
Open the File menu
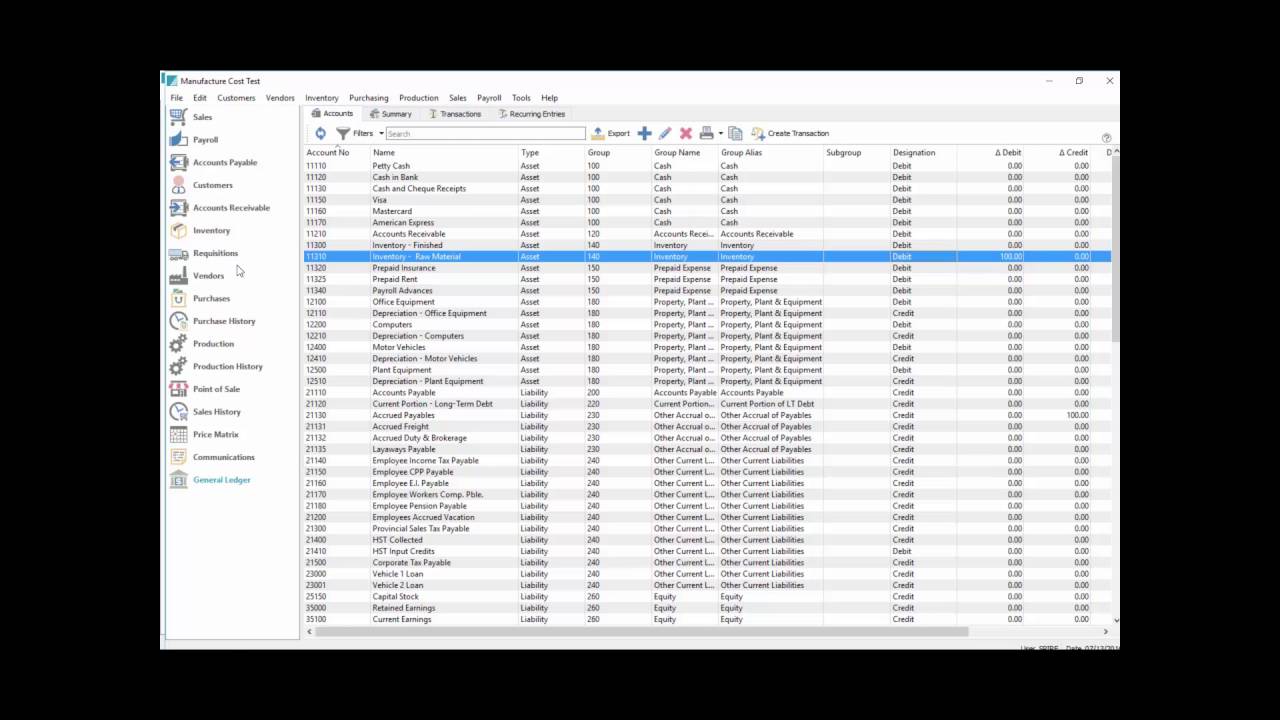(176, 98)
